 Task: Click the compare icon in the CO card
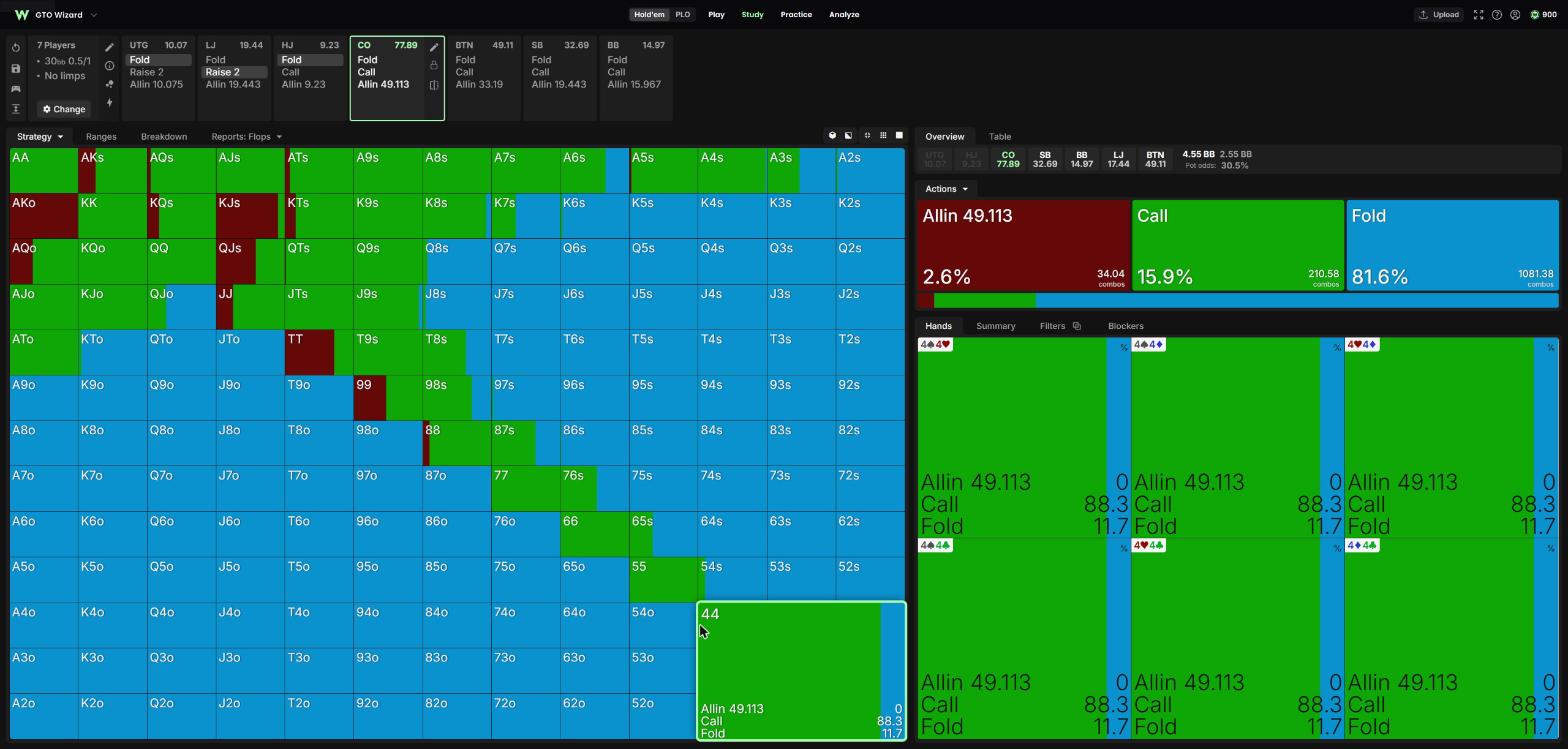(434, 85)
